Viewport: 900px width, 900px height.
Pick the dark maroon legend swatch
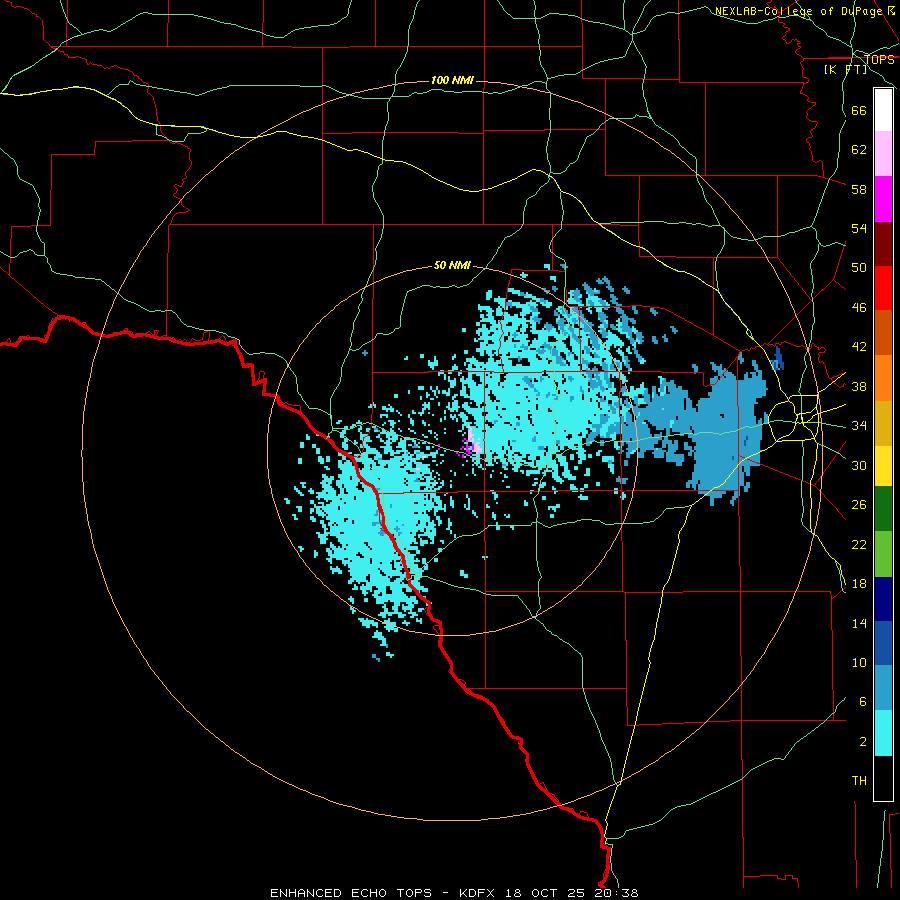point(883,244)
